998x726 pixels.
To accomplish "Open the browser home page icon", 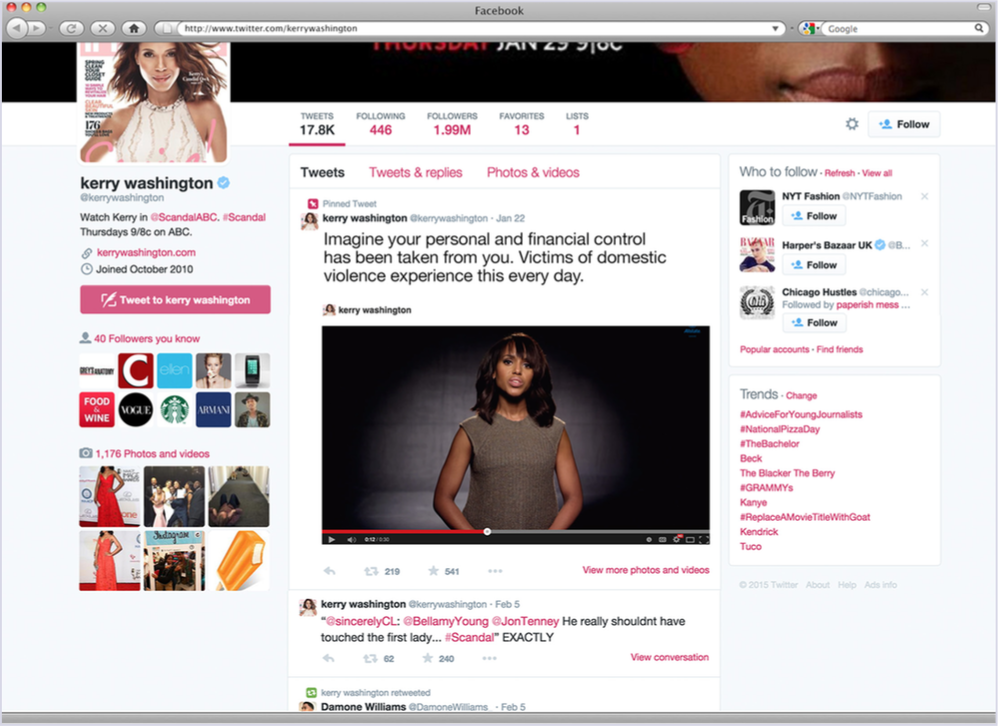I will 134,28.
